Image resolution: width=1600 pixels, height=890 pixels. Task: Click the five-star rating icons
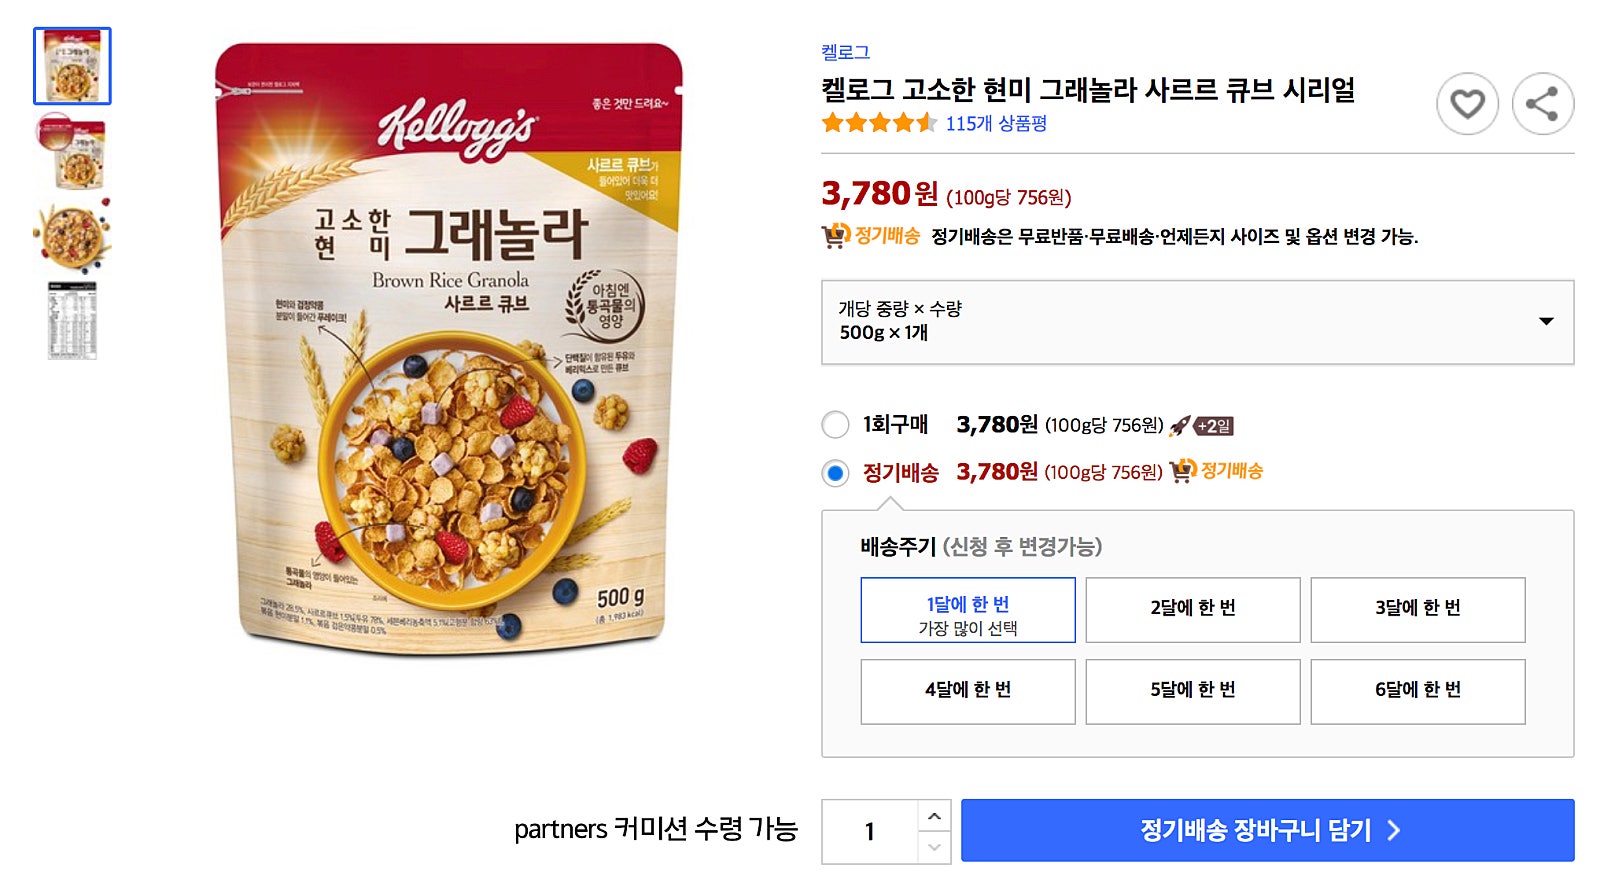[878, 123]
